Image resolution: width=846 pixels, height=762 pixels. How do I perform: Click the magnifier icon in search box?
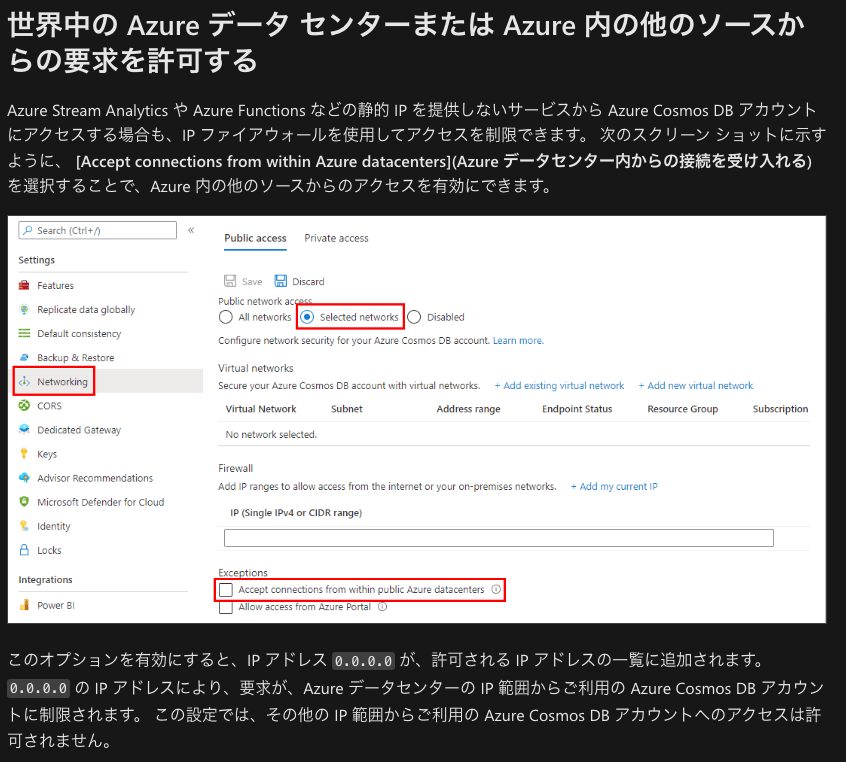point(28,230)
